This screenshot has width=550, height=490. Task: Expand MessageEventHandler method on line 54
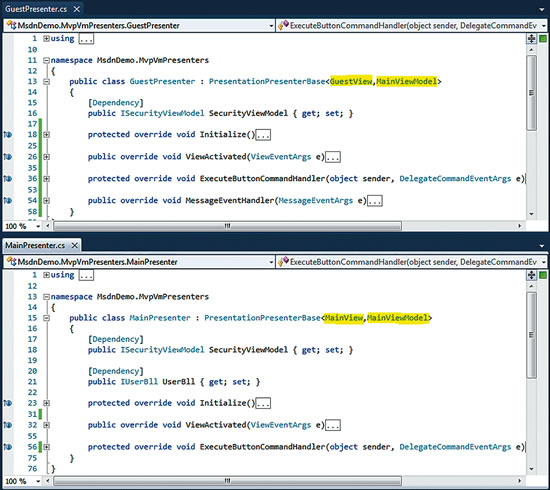tap(46, 201)
